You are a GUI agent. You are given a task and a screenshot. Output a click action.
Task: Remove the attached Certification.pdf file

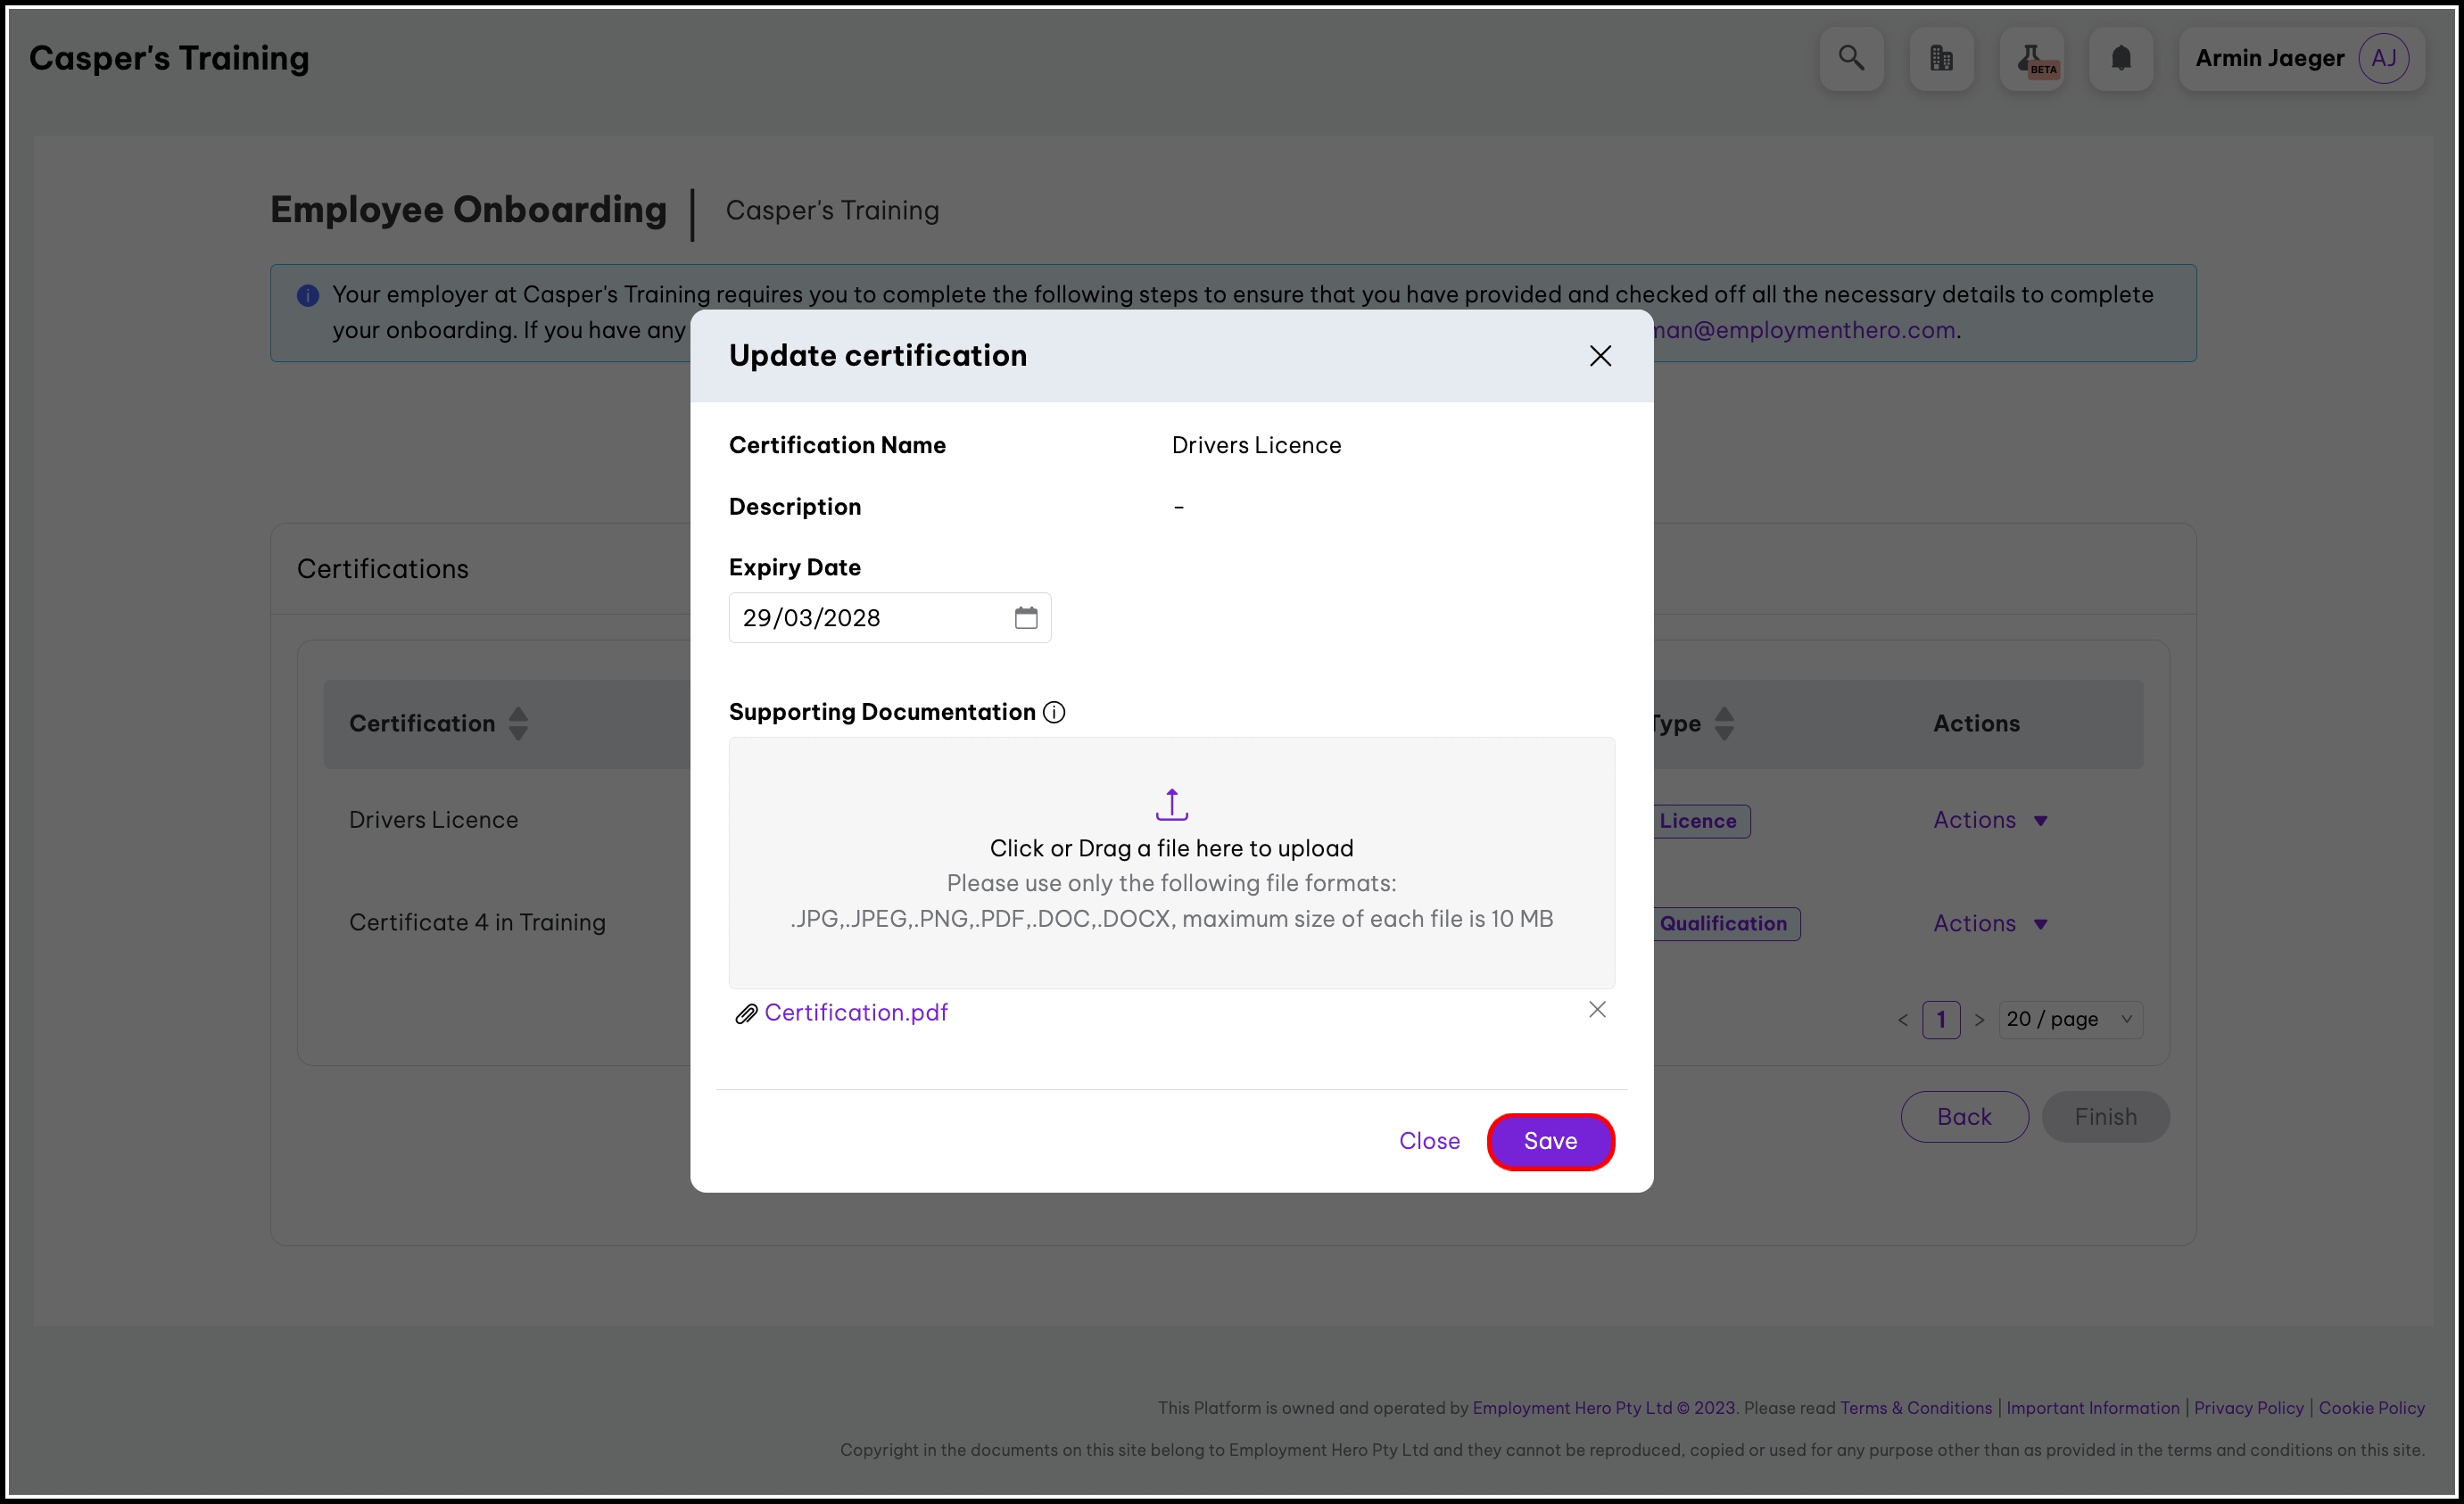pos(1597,1010)
